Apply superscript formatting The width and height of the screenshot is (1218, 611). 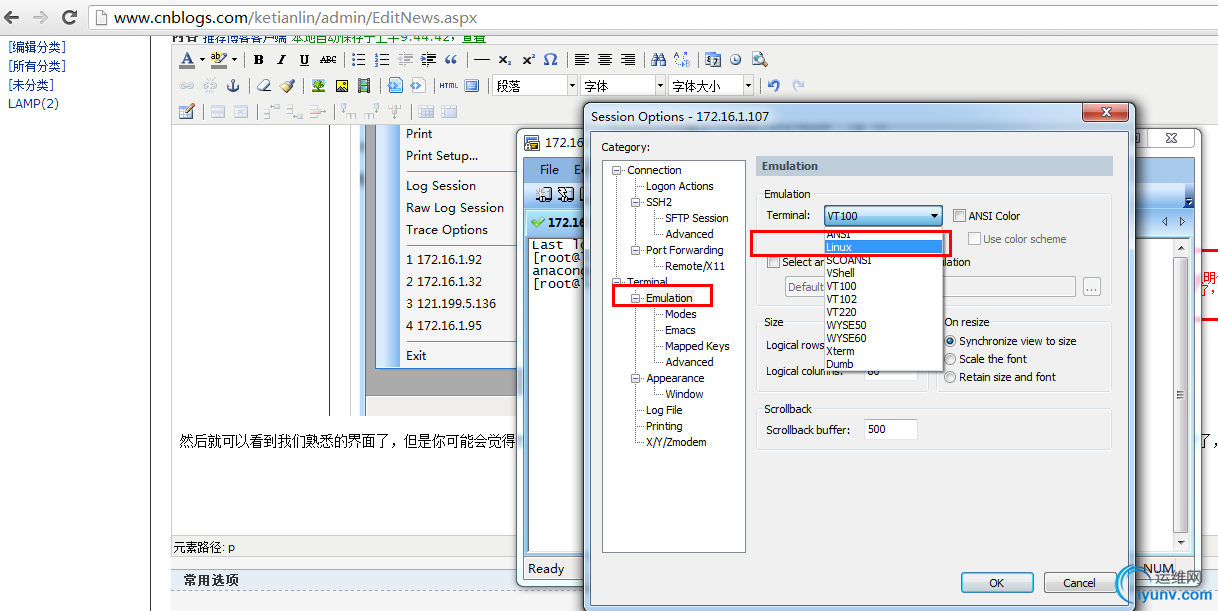(528, 60)
